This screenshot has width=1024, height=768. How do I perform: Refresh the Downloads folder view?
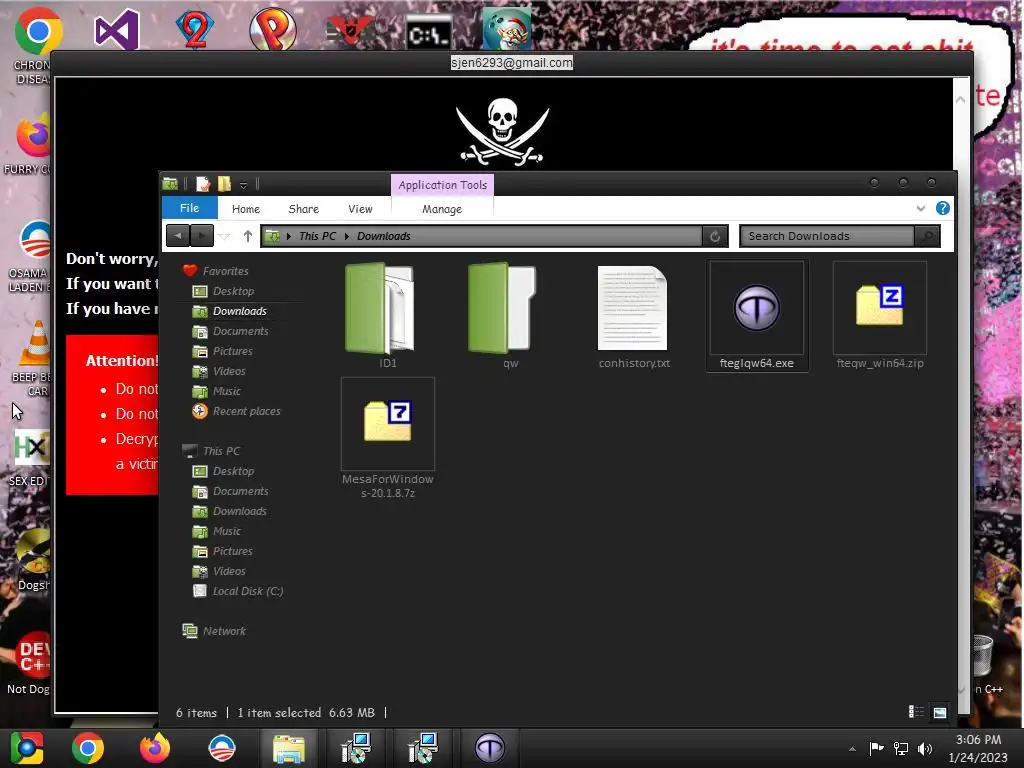[x=715, y=236]
